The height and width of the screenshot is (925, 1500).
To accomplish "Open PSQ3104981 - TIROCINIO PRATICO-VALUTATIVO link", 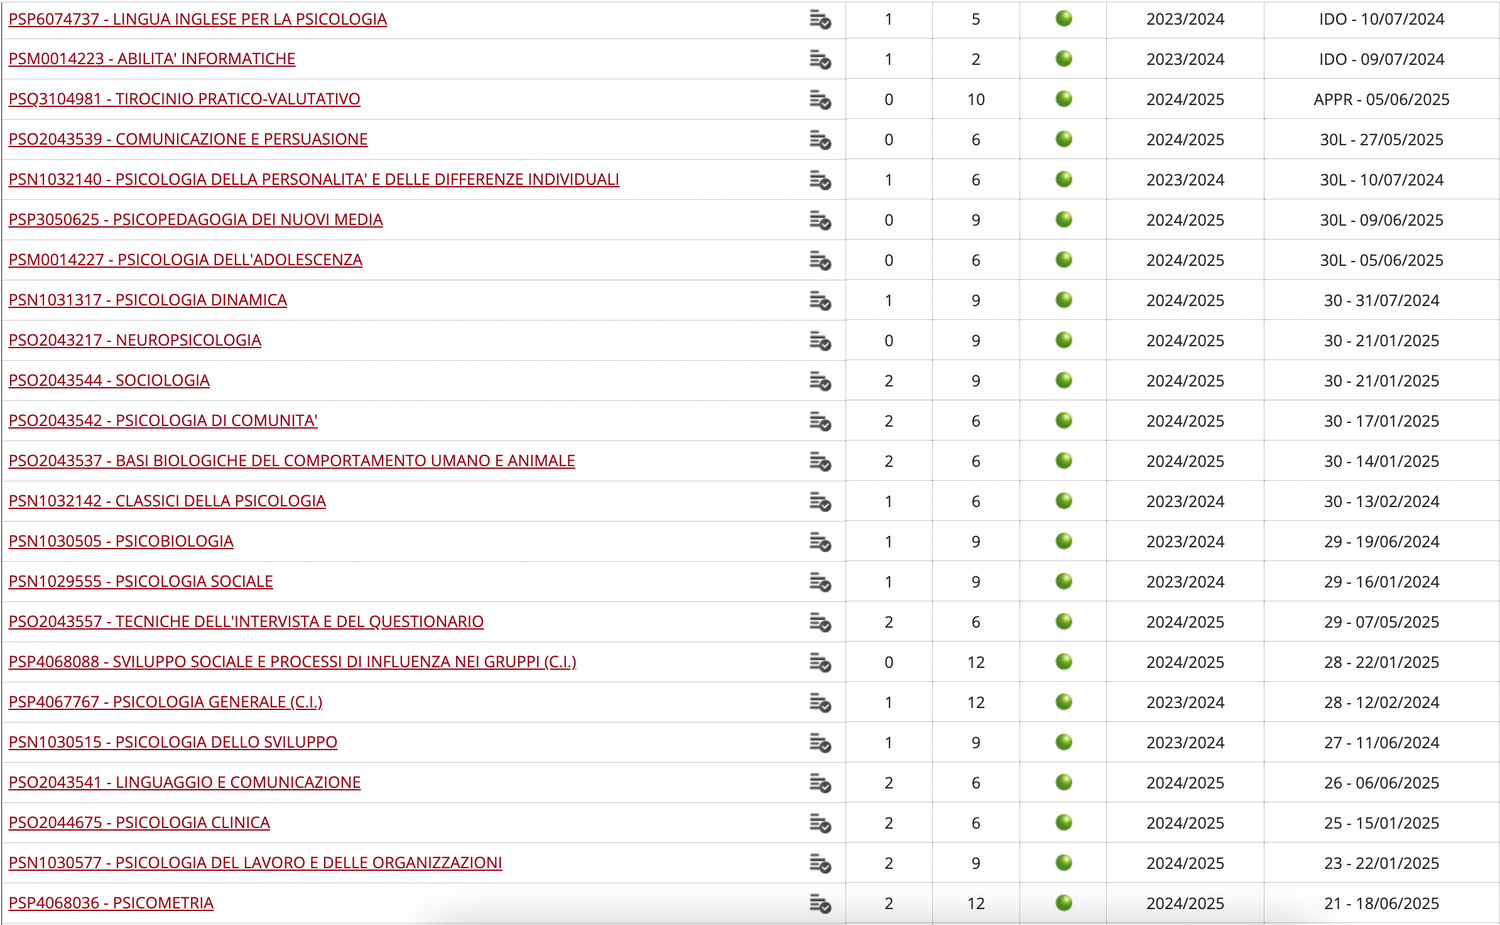I will [184, 99].
